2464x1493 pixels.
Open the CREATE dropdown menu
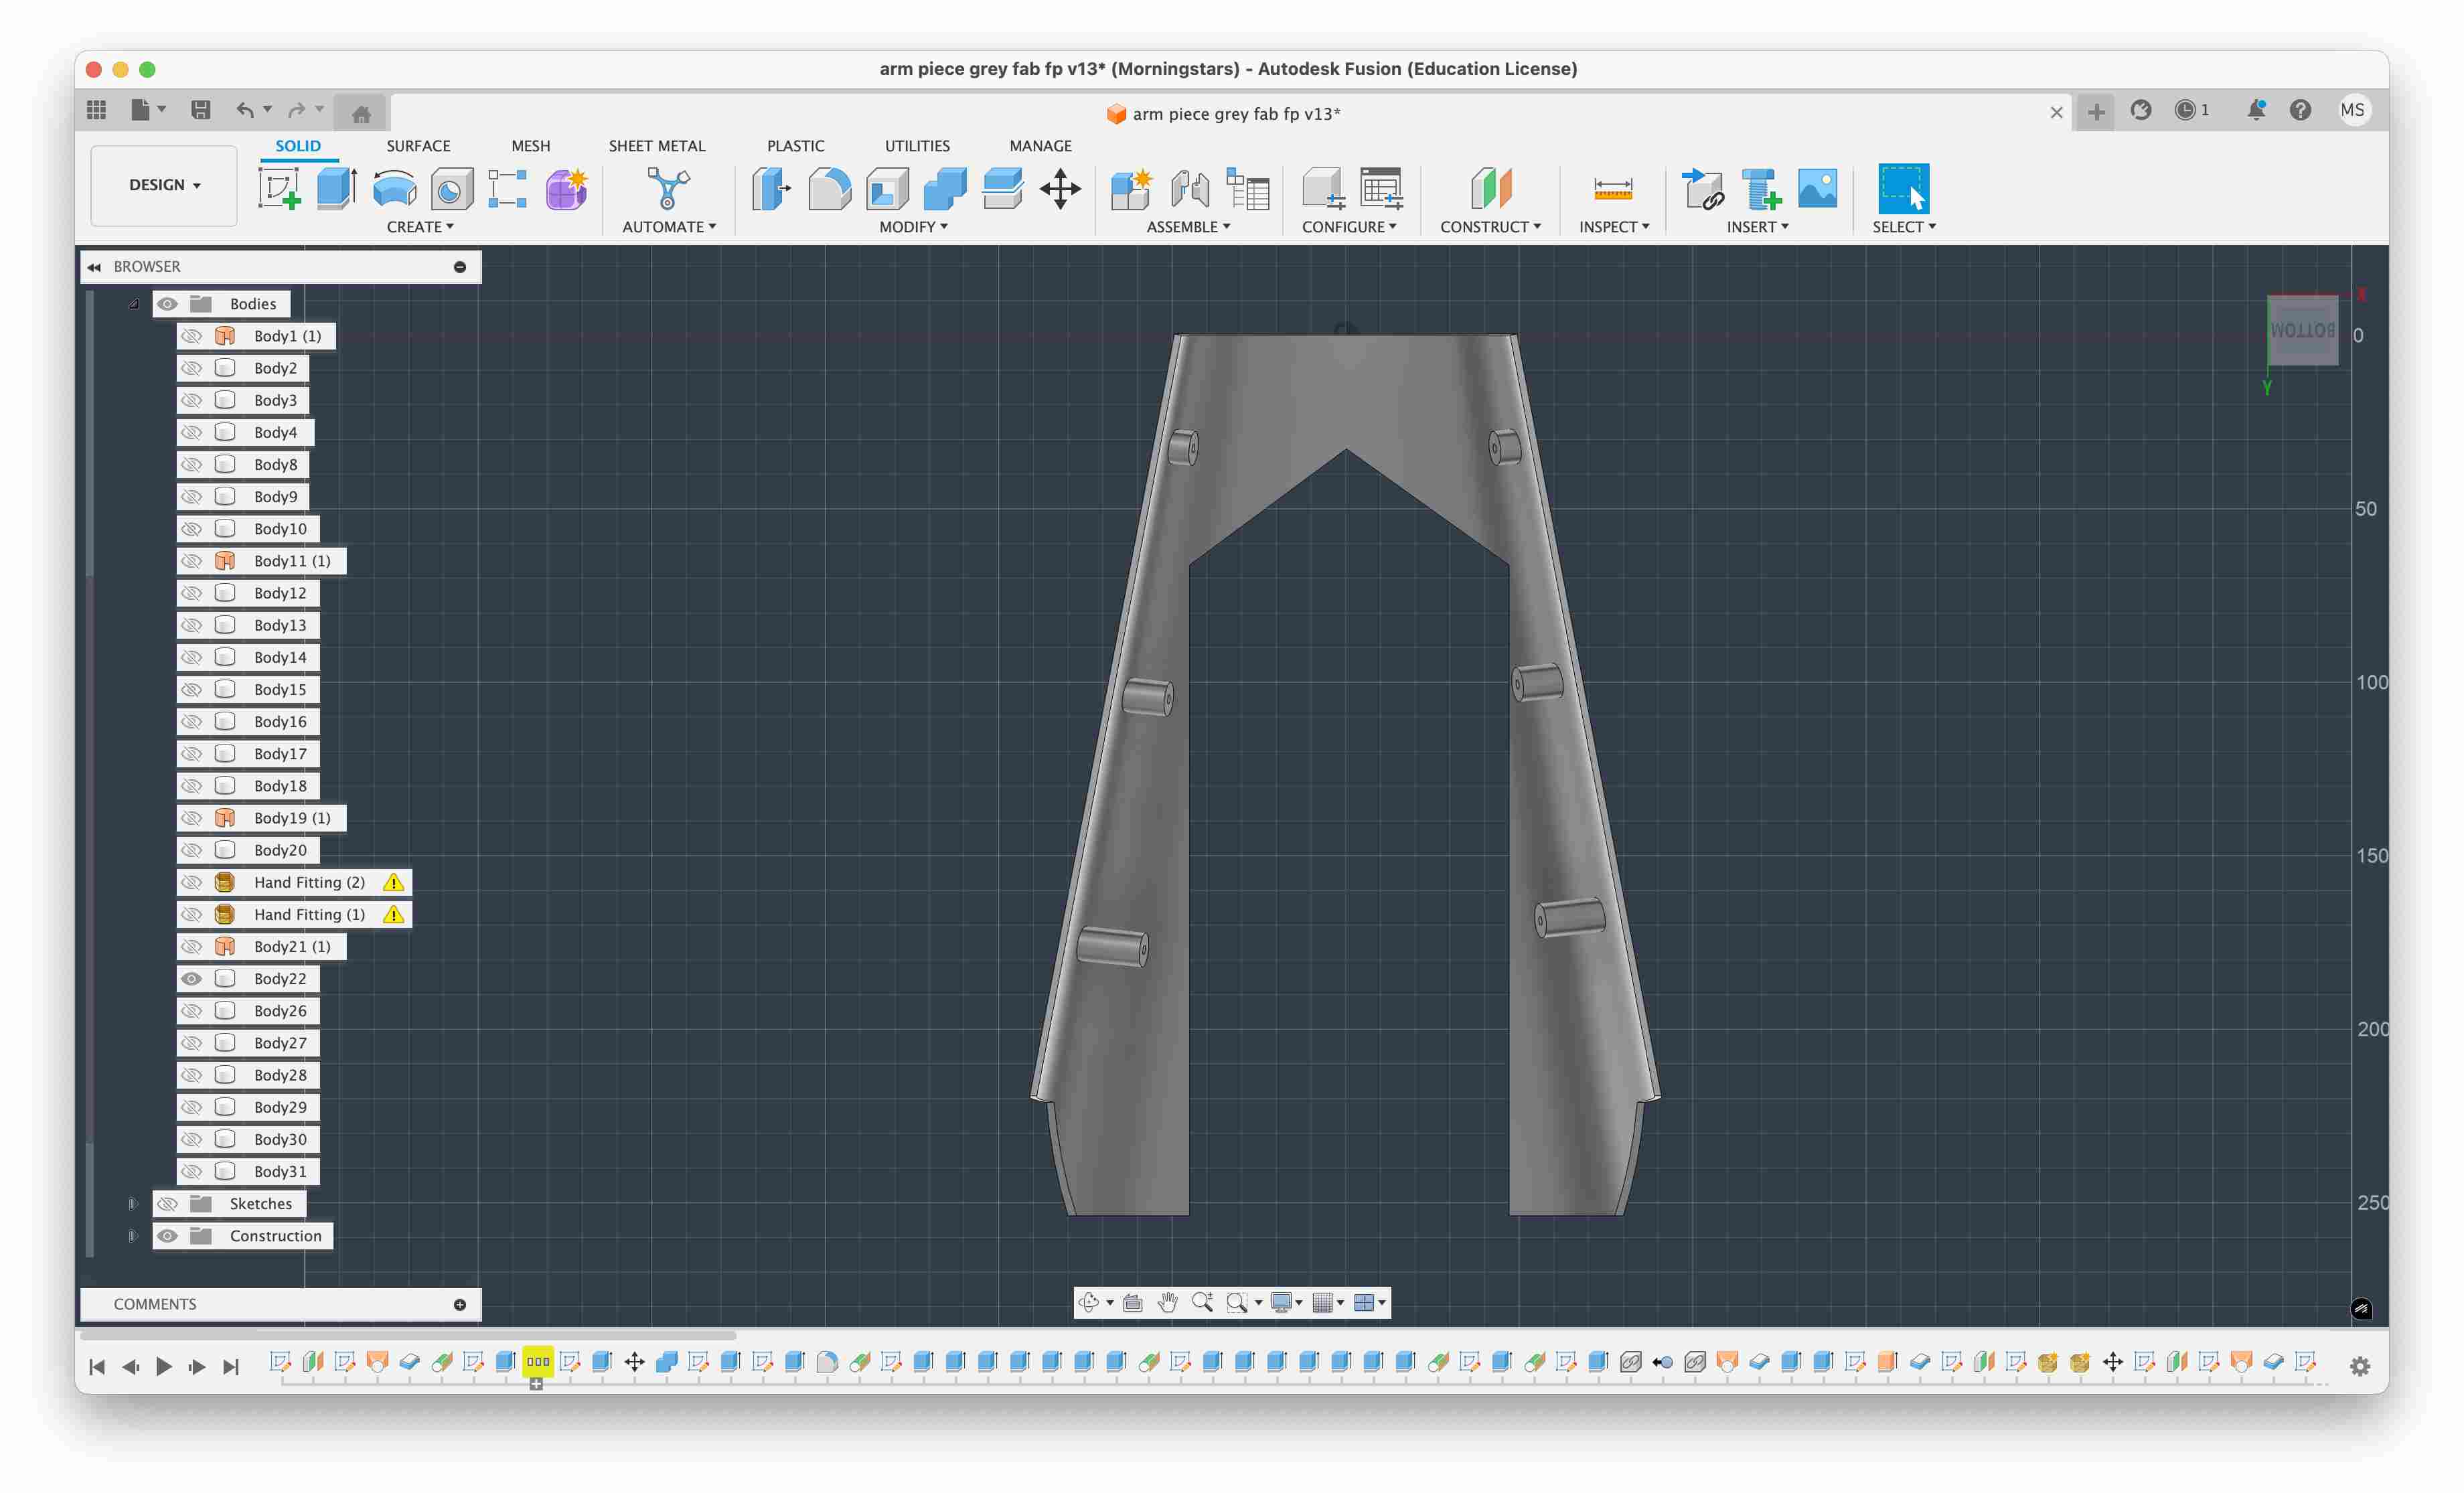420,227
